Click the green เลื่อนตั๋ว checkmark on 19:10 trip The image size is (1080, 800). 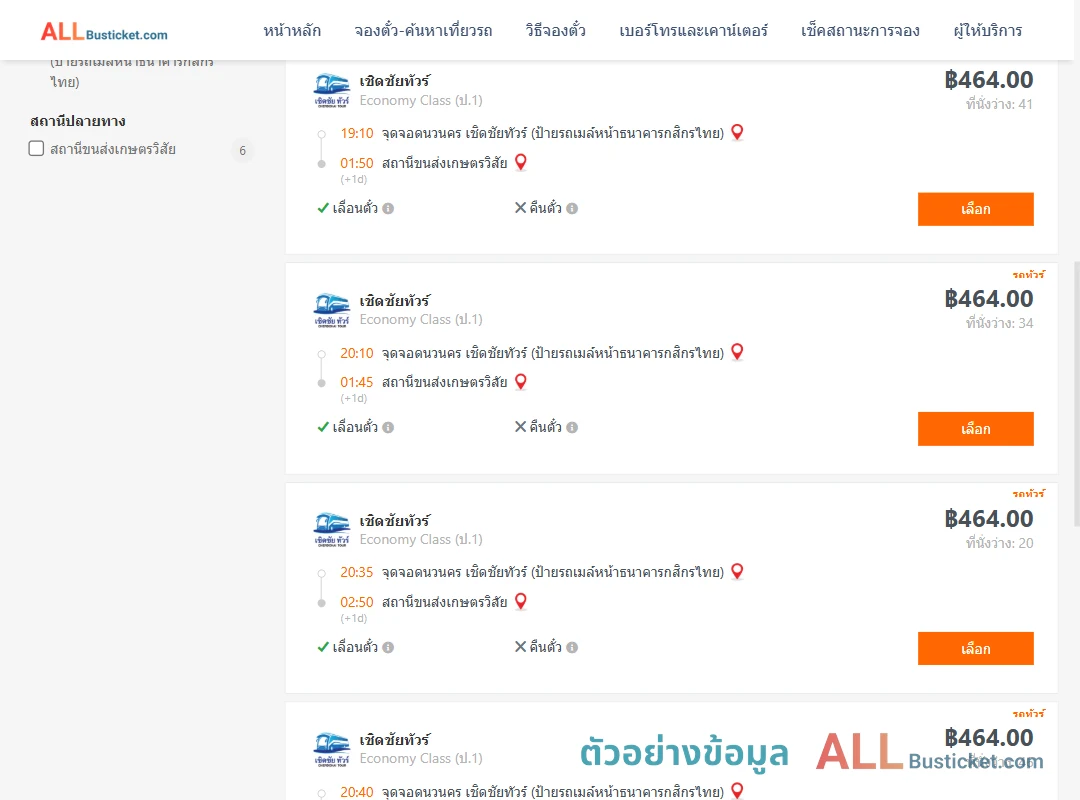pyautogui.click(x=323, y=207)
